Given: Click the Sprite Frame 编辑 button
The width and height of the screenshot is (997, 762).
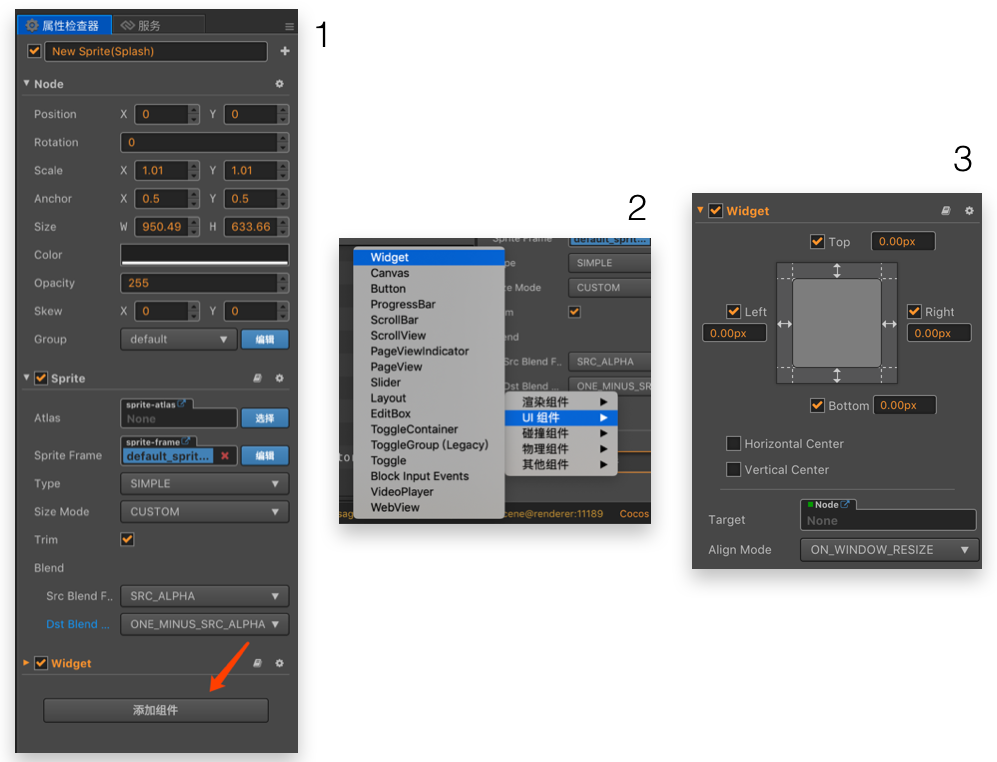Looking at the screenshot, I should [265, 455].
